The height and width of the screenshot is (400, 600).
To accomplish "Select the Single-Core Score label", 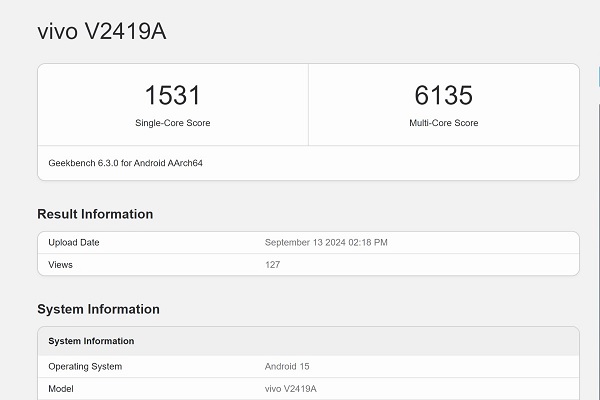I will (172, 123).
